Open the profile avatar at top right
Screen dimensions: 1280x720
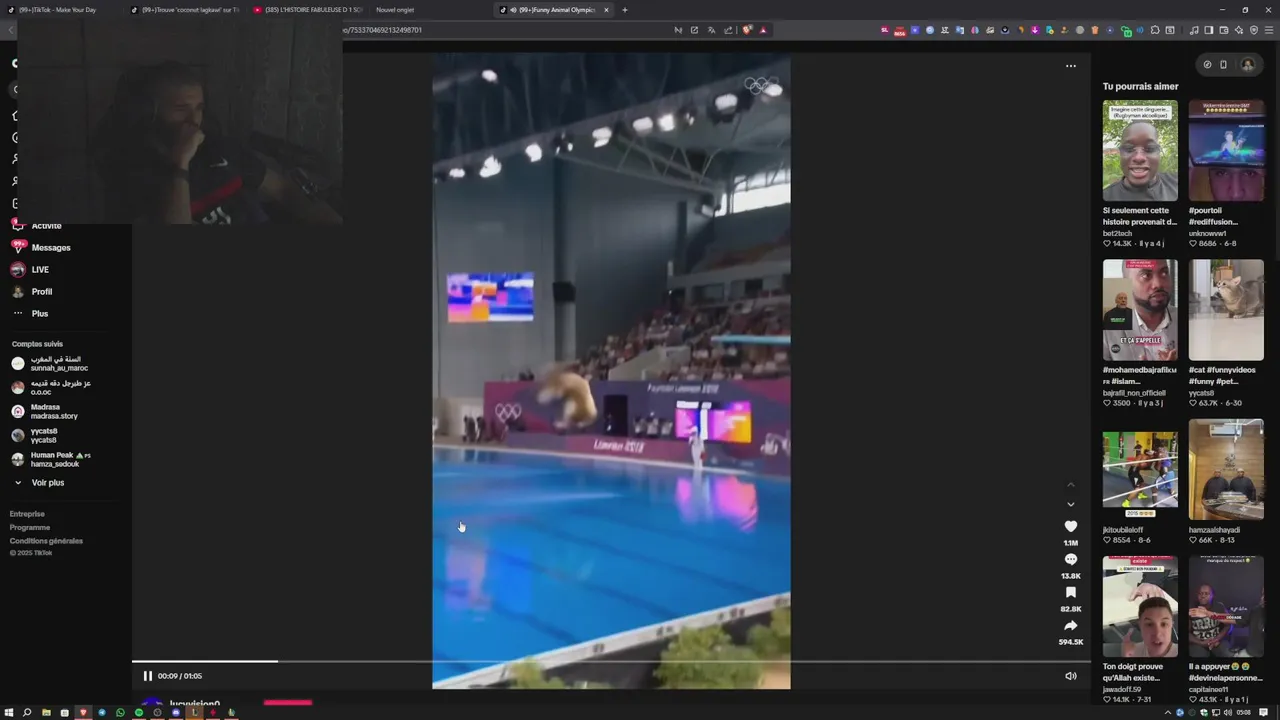(1247, 65)
